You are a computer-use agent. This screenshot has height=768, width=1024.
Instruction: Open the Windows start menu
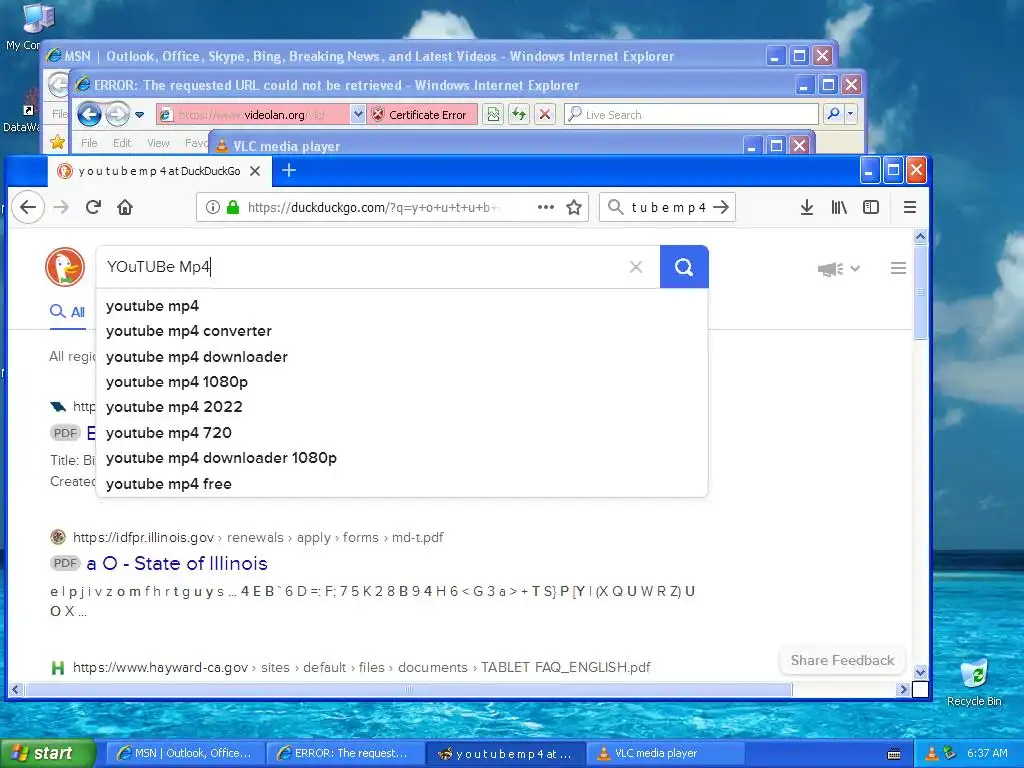click(48, 754)
